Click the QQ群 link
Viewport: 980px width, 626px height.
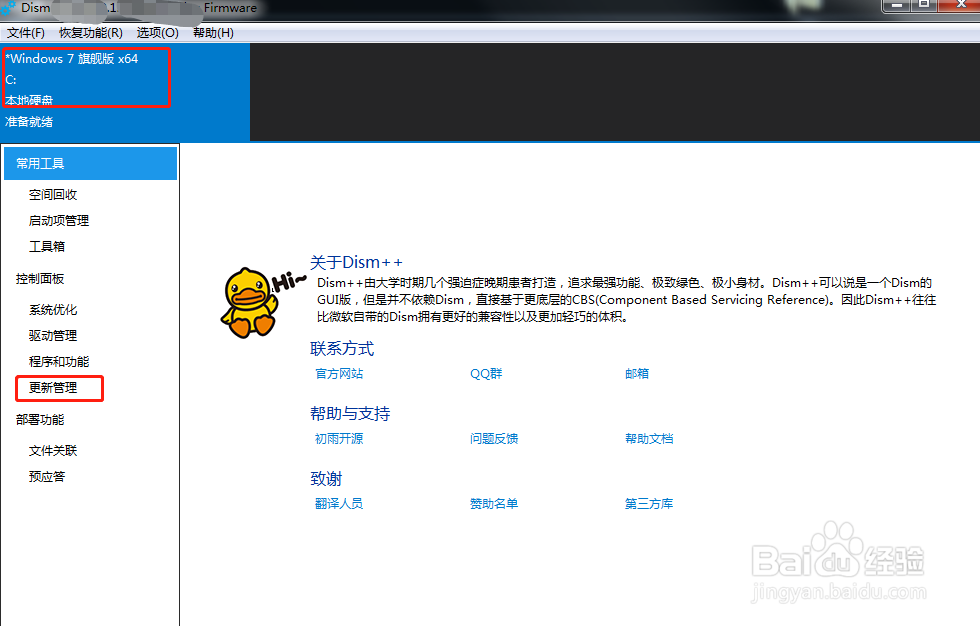(486, 374)
